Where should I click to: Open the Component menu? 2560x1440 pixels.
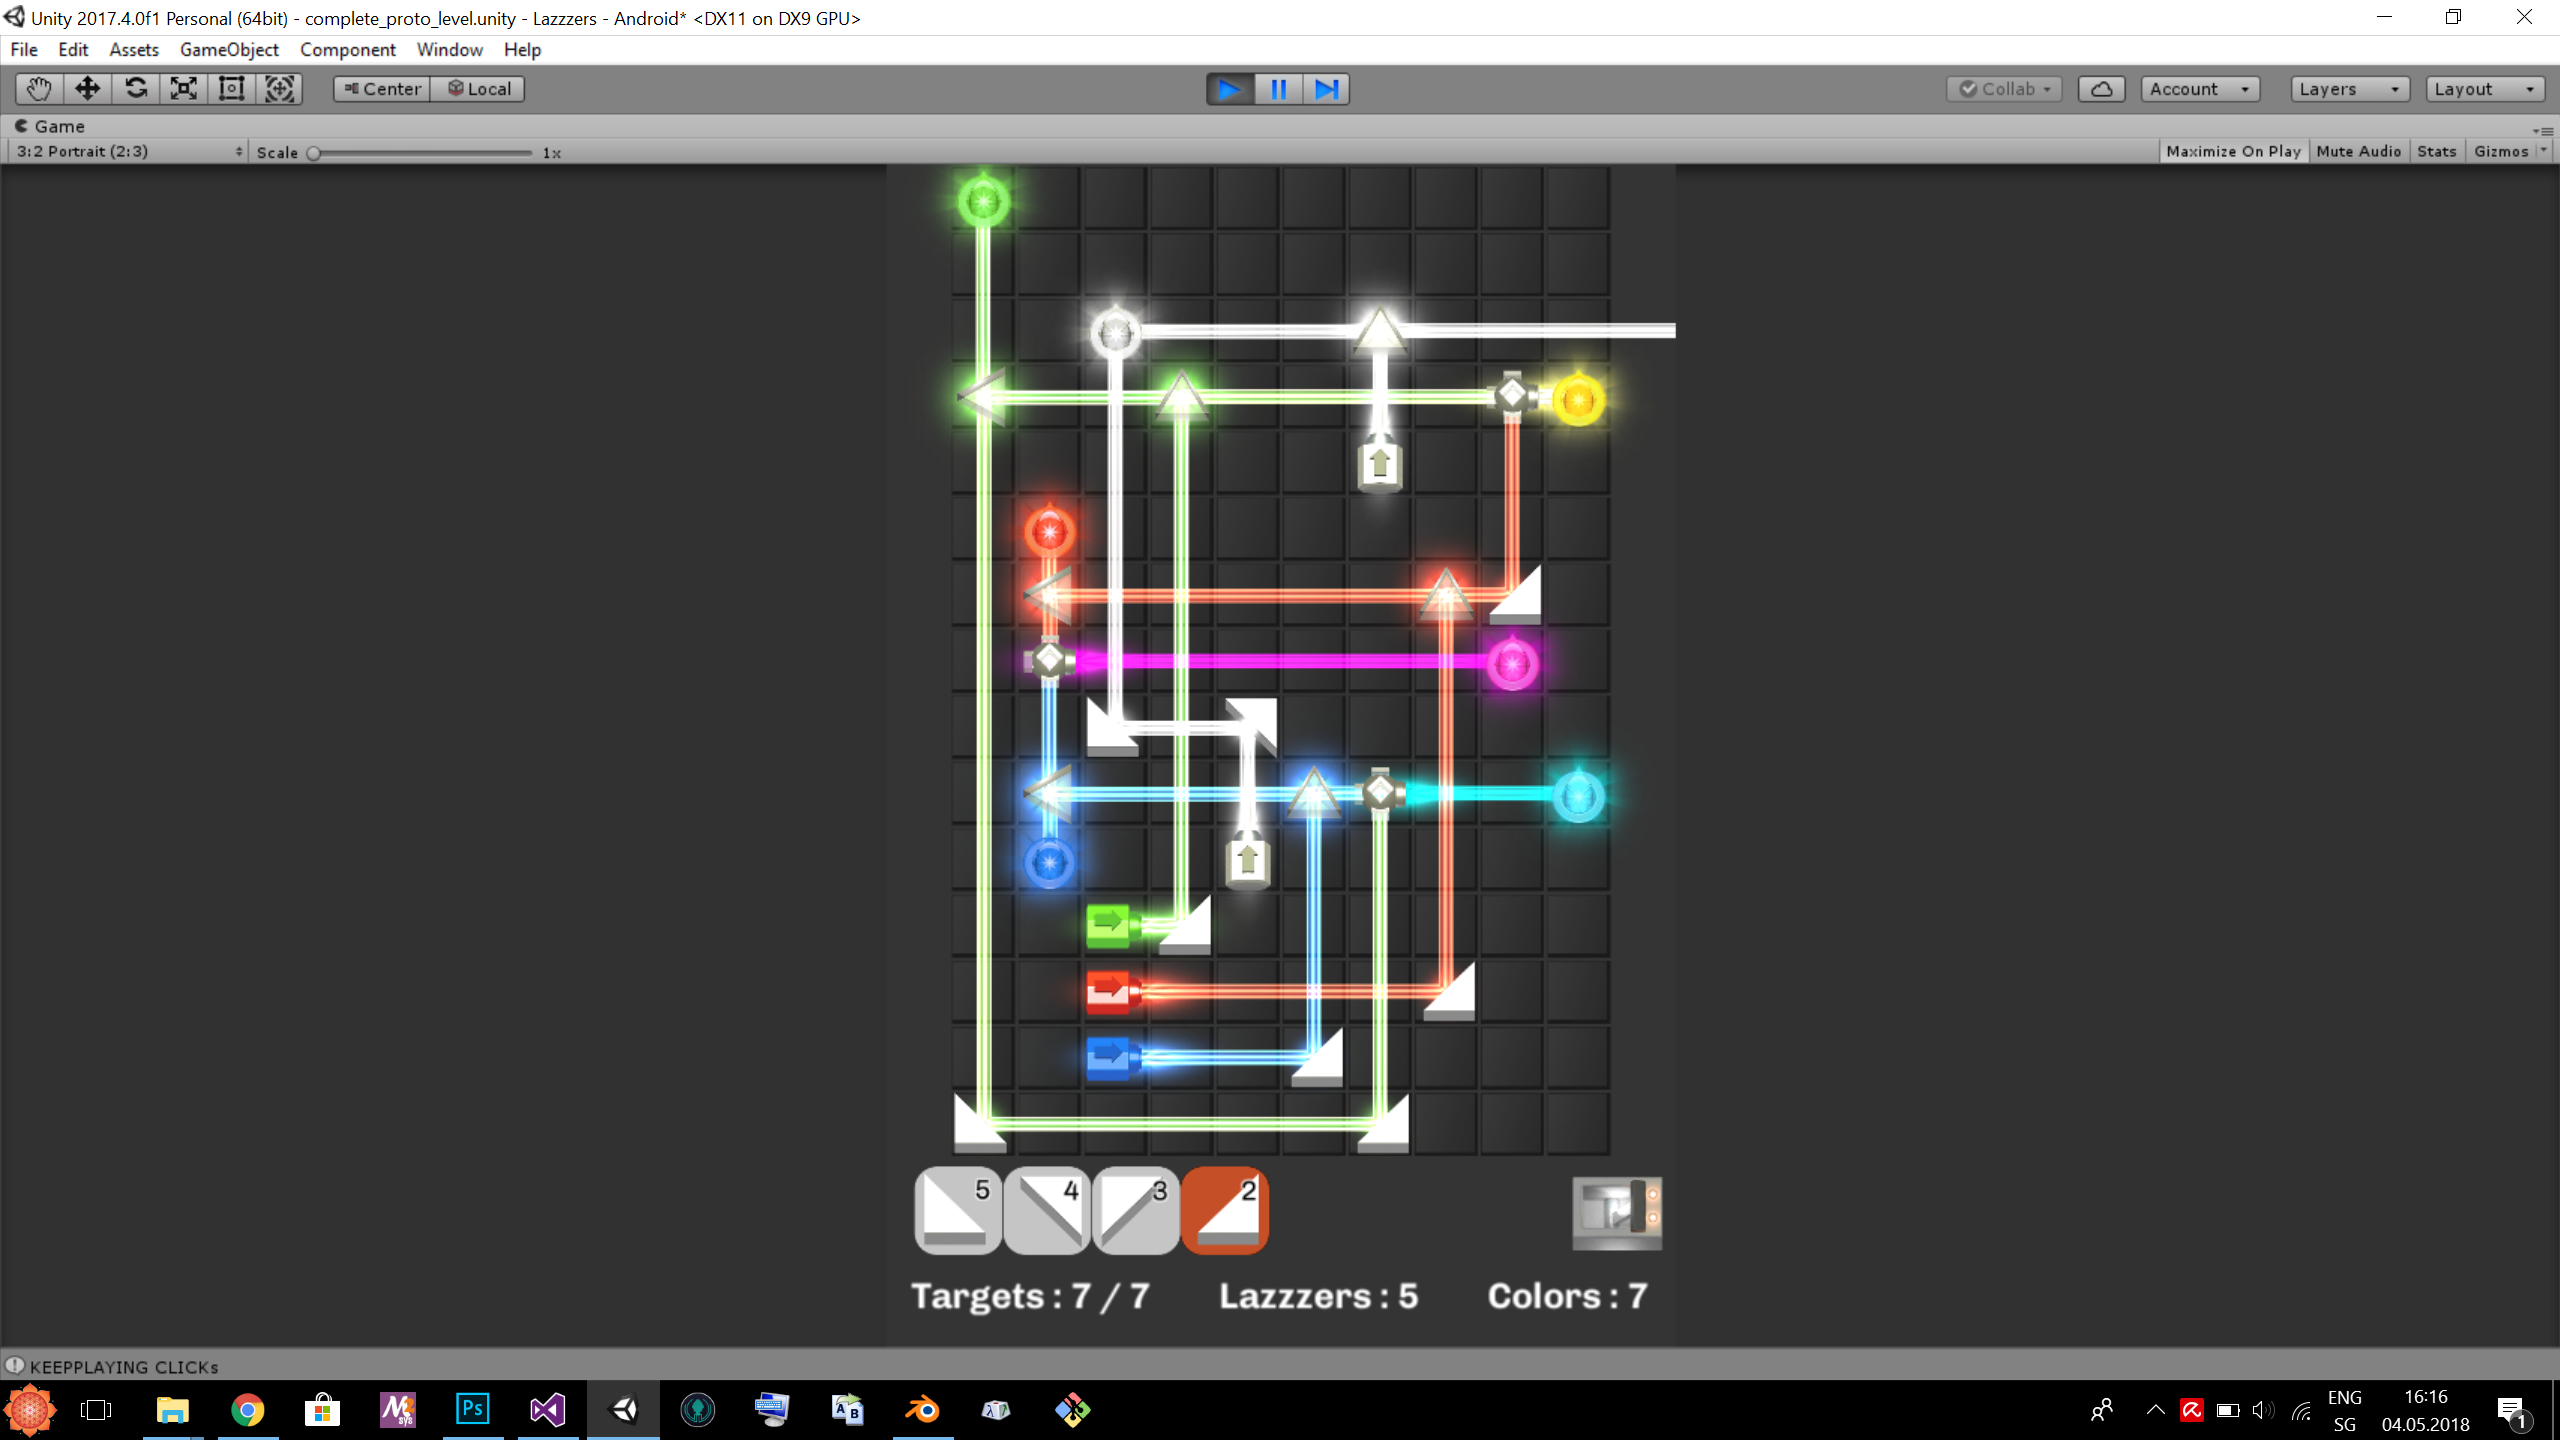[x=347, y=49]
